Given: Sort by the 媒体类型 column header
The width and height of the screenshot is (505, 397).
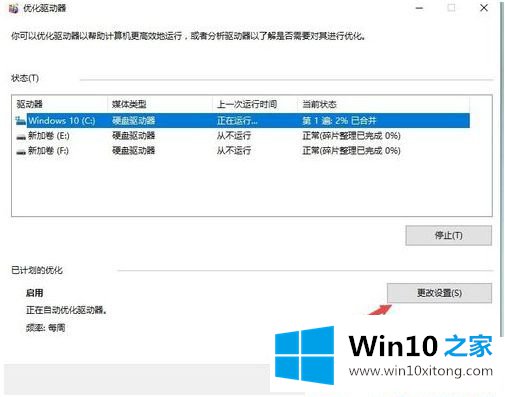Looking at the screenshot, I should click(x=160, y=104).
